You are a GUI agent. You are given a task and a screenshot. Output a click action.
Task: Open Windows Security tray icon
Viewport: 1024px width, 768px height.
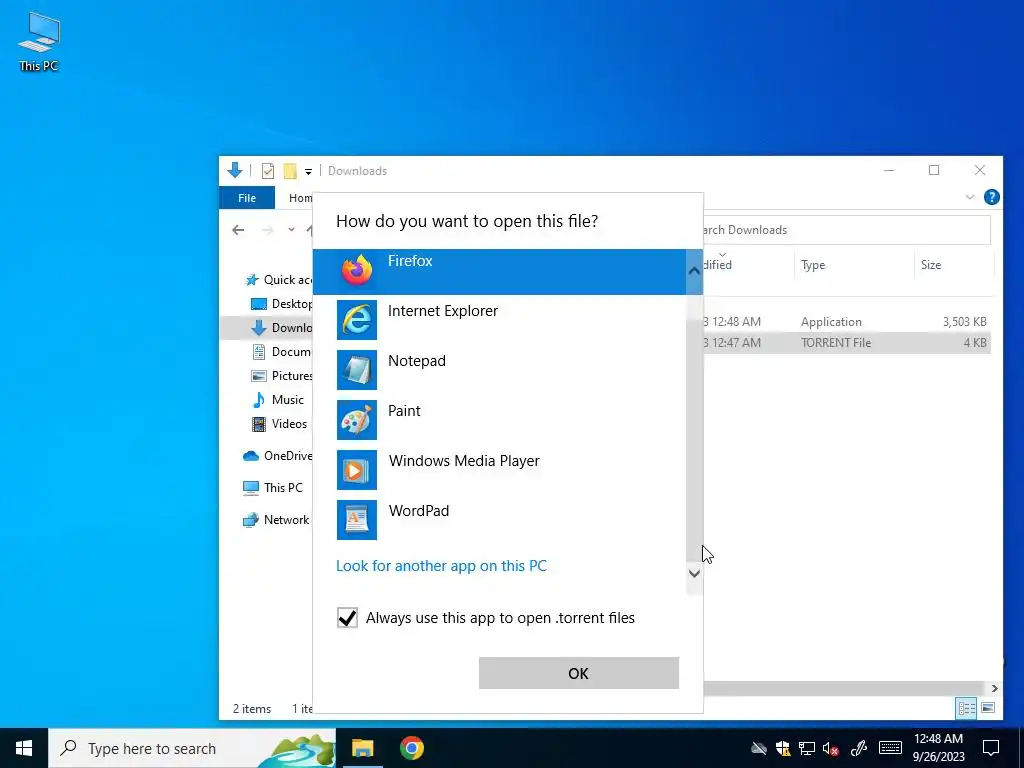coord(782,748)
